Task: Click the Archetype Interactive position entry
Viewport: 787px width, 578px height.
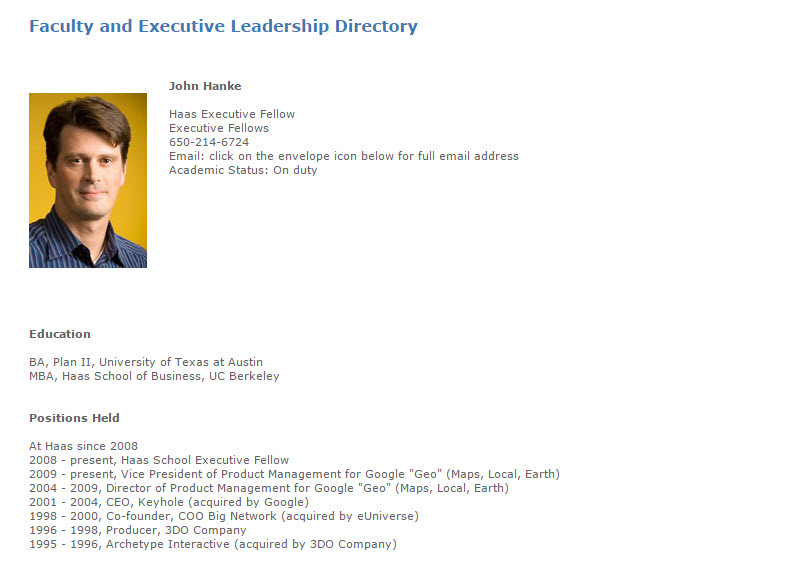Action: tap(213, 544)
